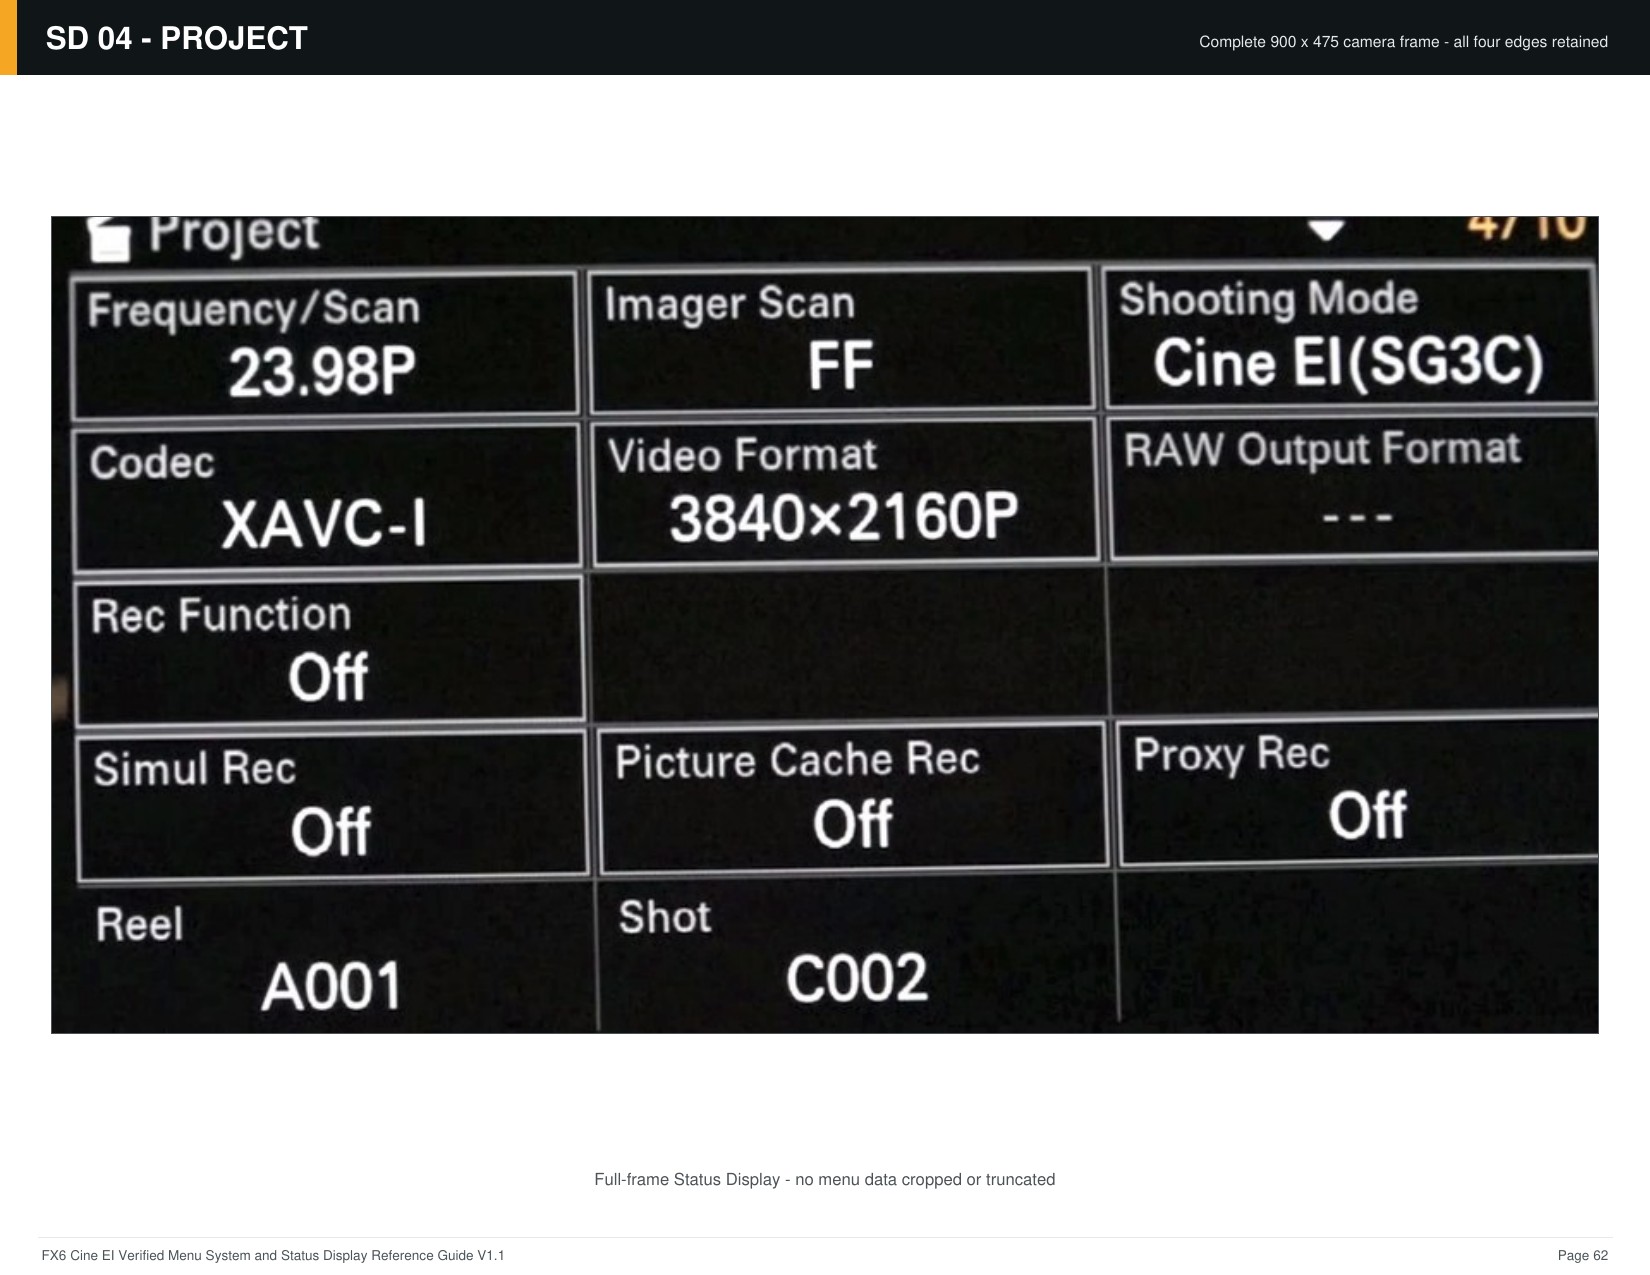1650x1275 pixels.
Task: Open the Shooting Mode Cine EI(SG3C) cell
Action: (x=1350, y=336)
